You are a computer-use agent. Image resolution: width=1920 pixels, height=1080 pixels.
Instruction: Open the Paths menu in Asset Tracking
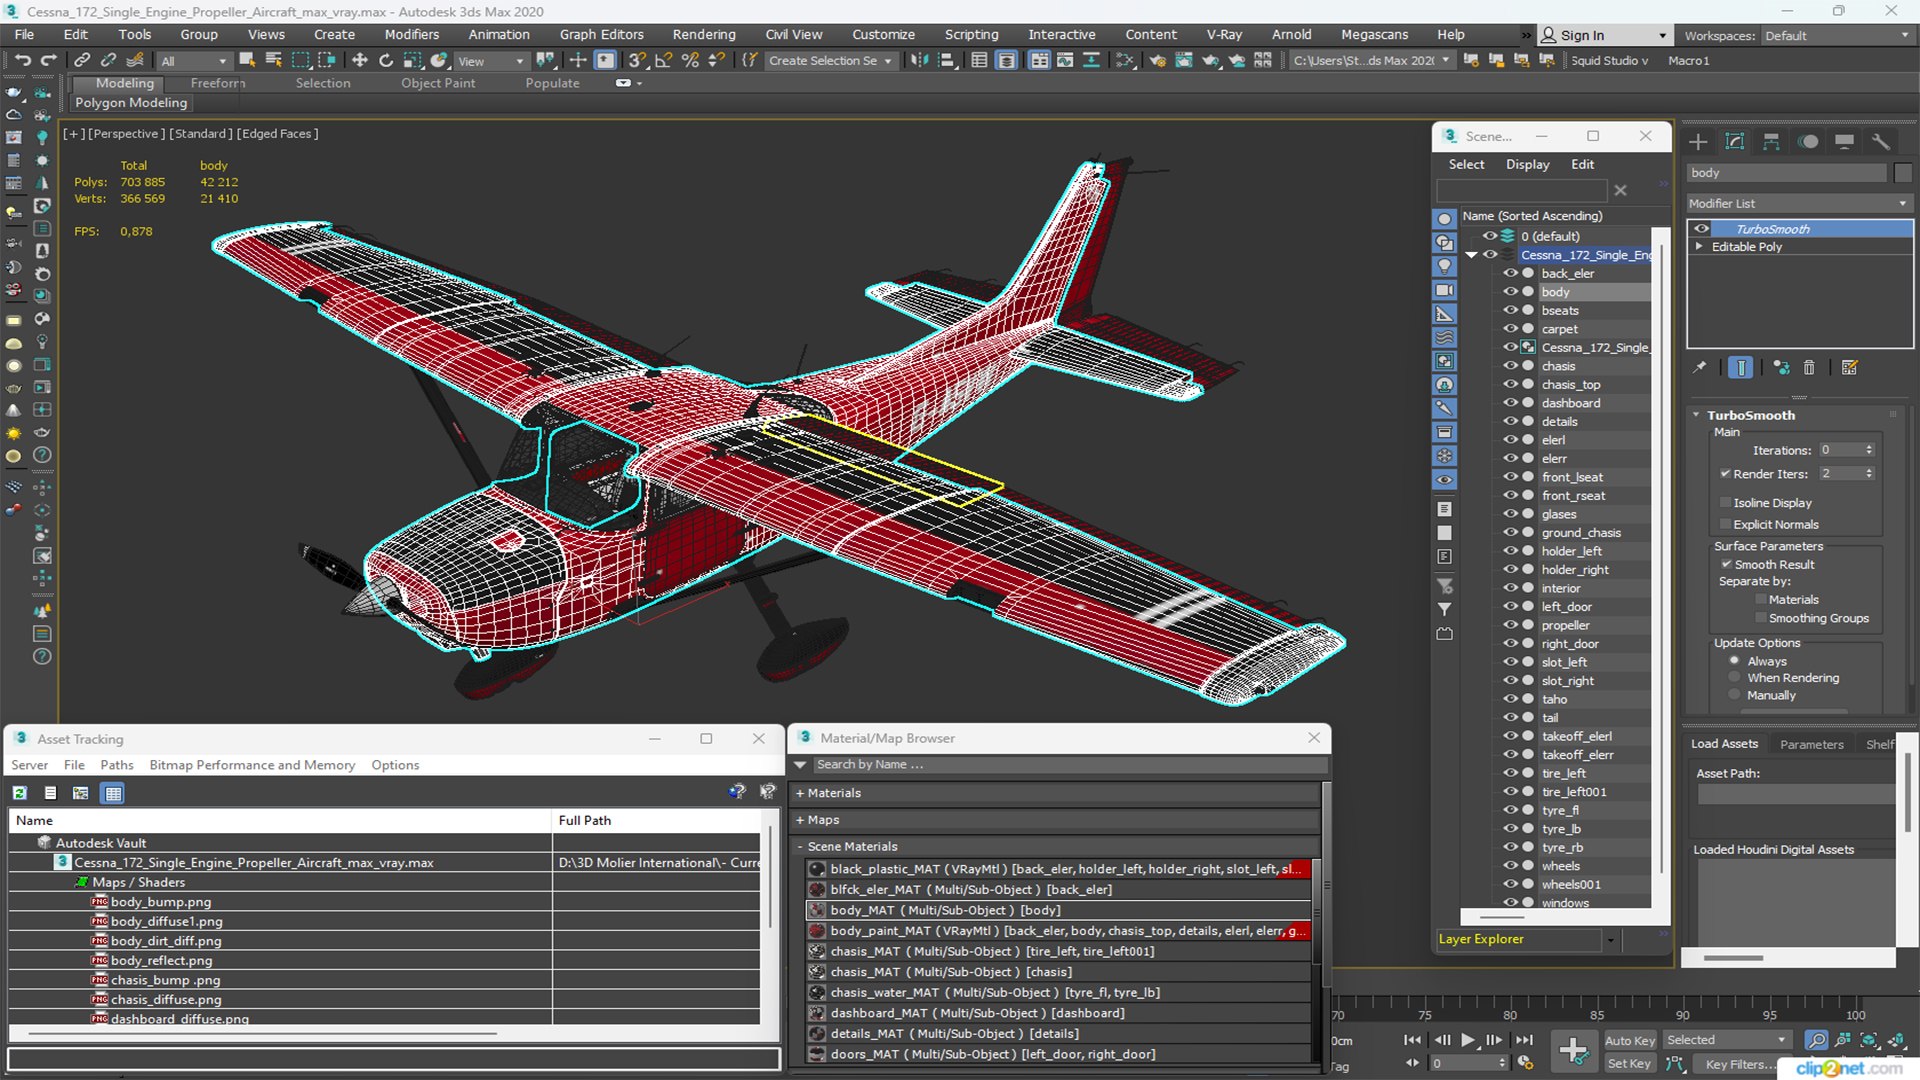coord(117,765)
